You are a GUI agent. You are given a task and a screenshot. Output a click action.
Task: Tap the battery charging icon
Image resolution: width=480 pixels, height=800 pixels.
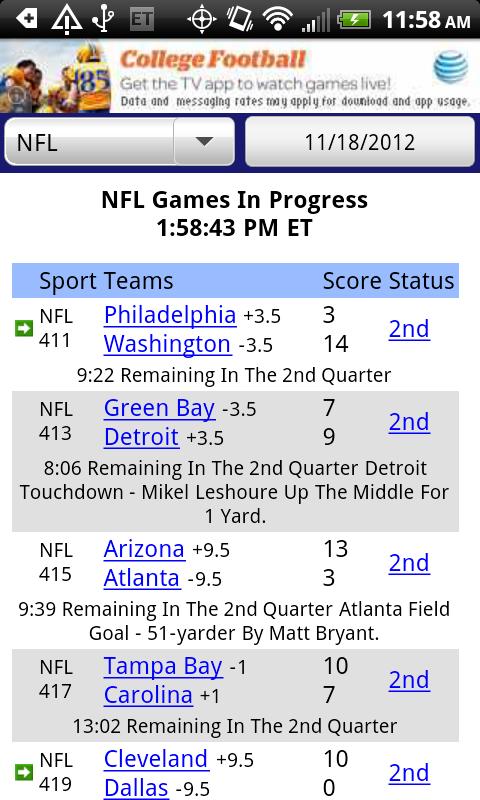(354, 20)
